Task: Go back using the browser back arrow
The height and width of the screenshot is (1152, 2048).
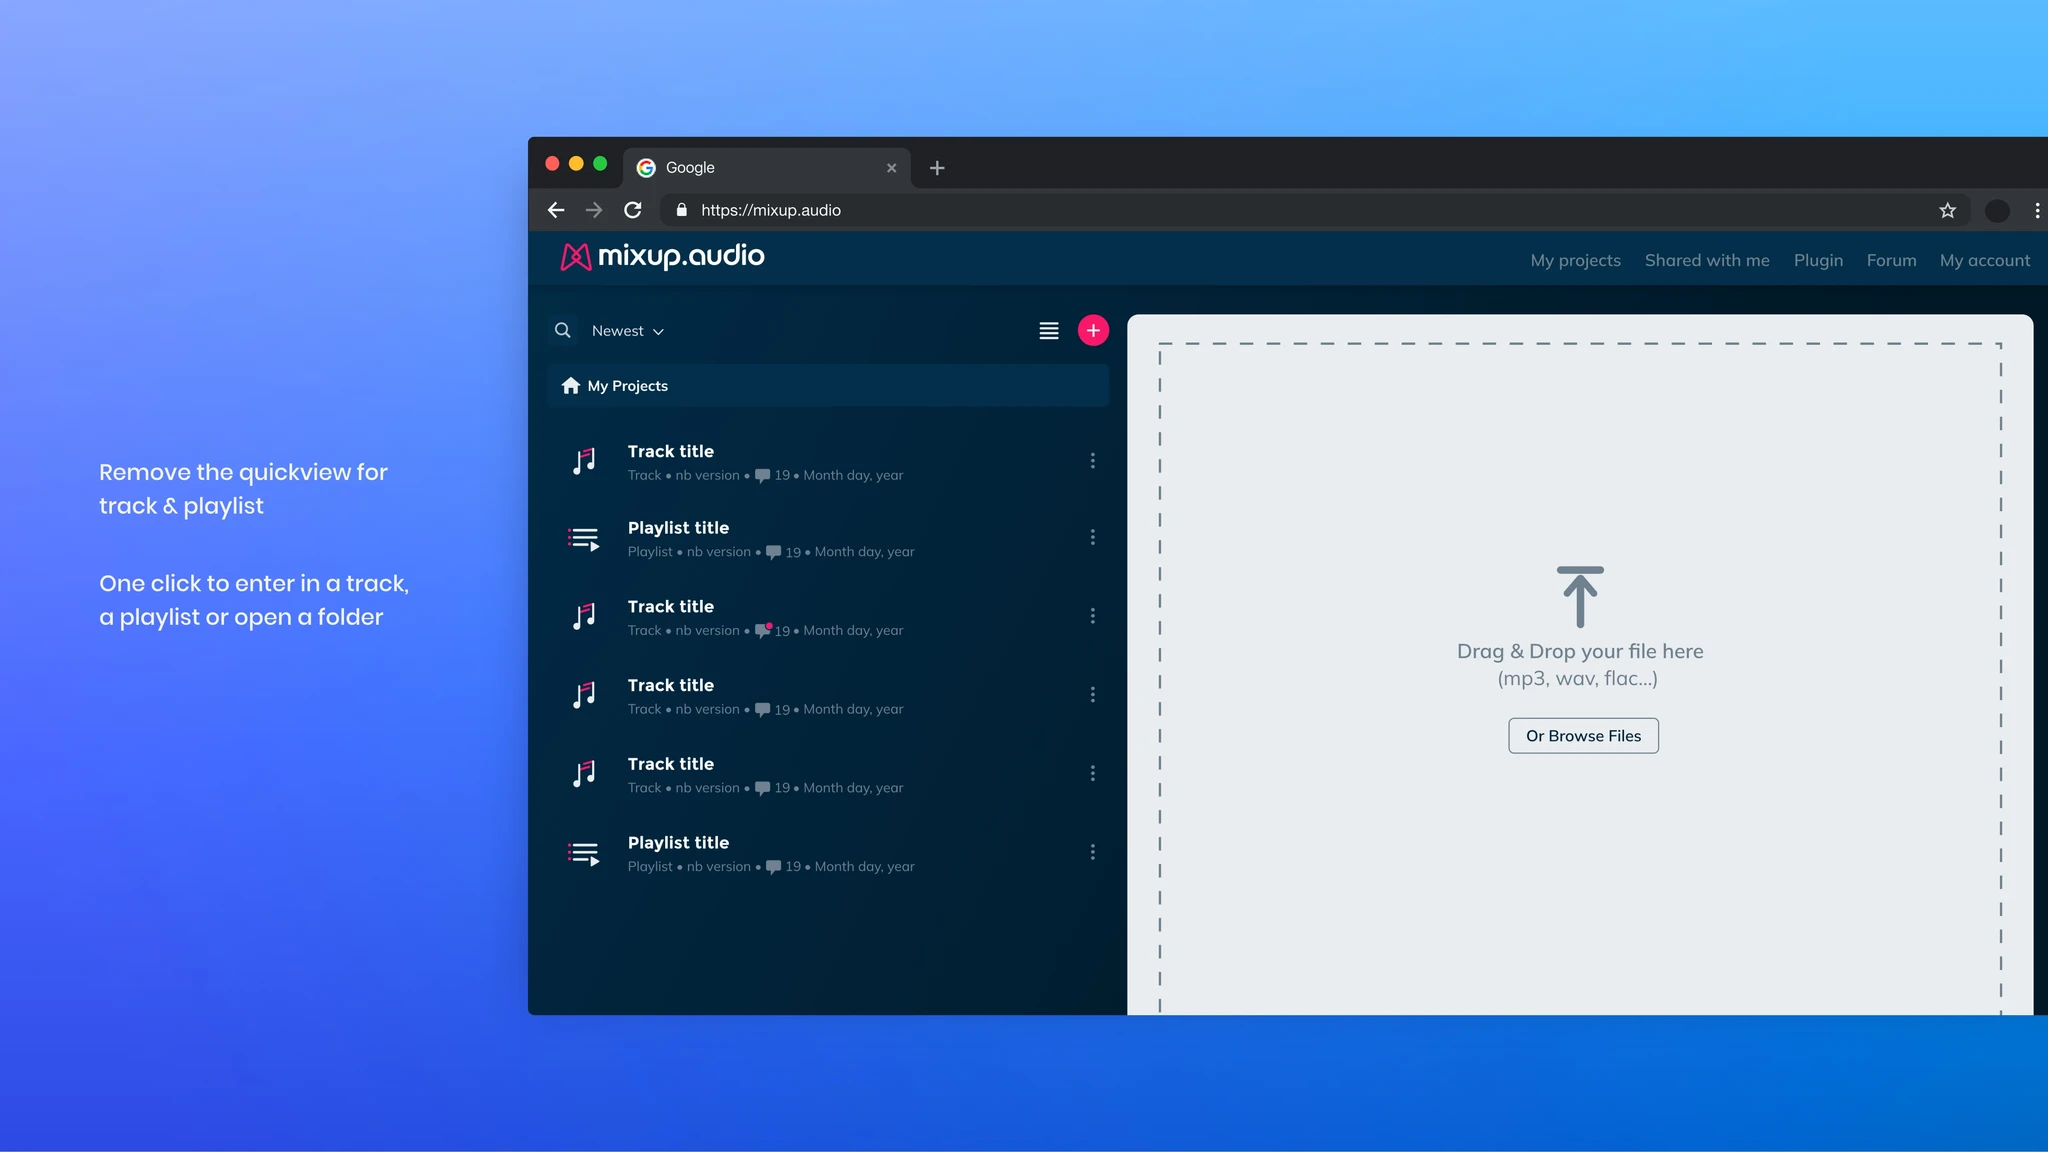Action: (x=556, y=210)
